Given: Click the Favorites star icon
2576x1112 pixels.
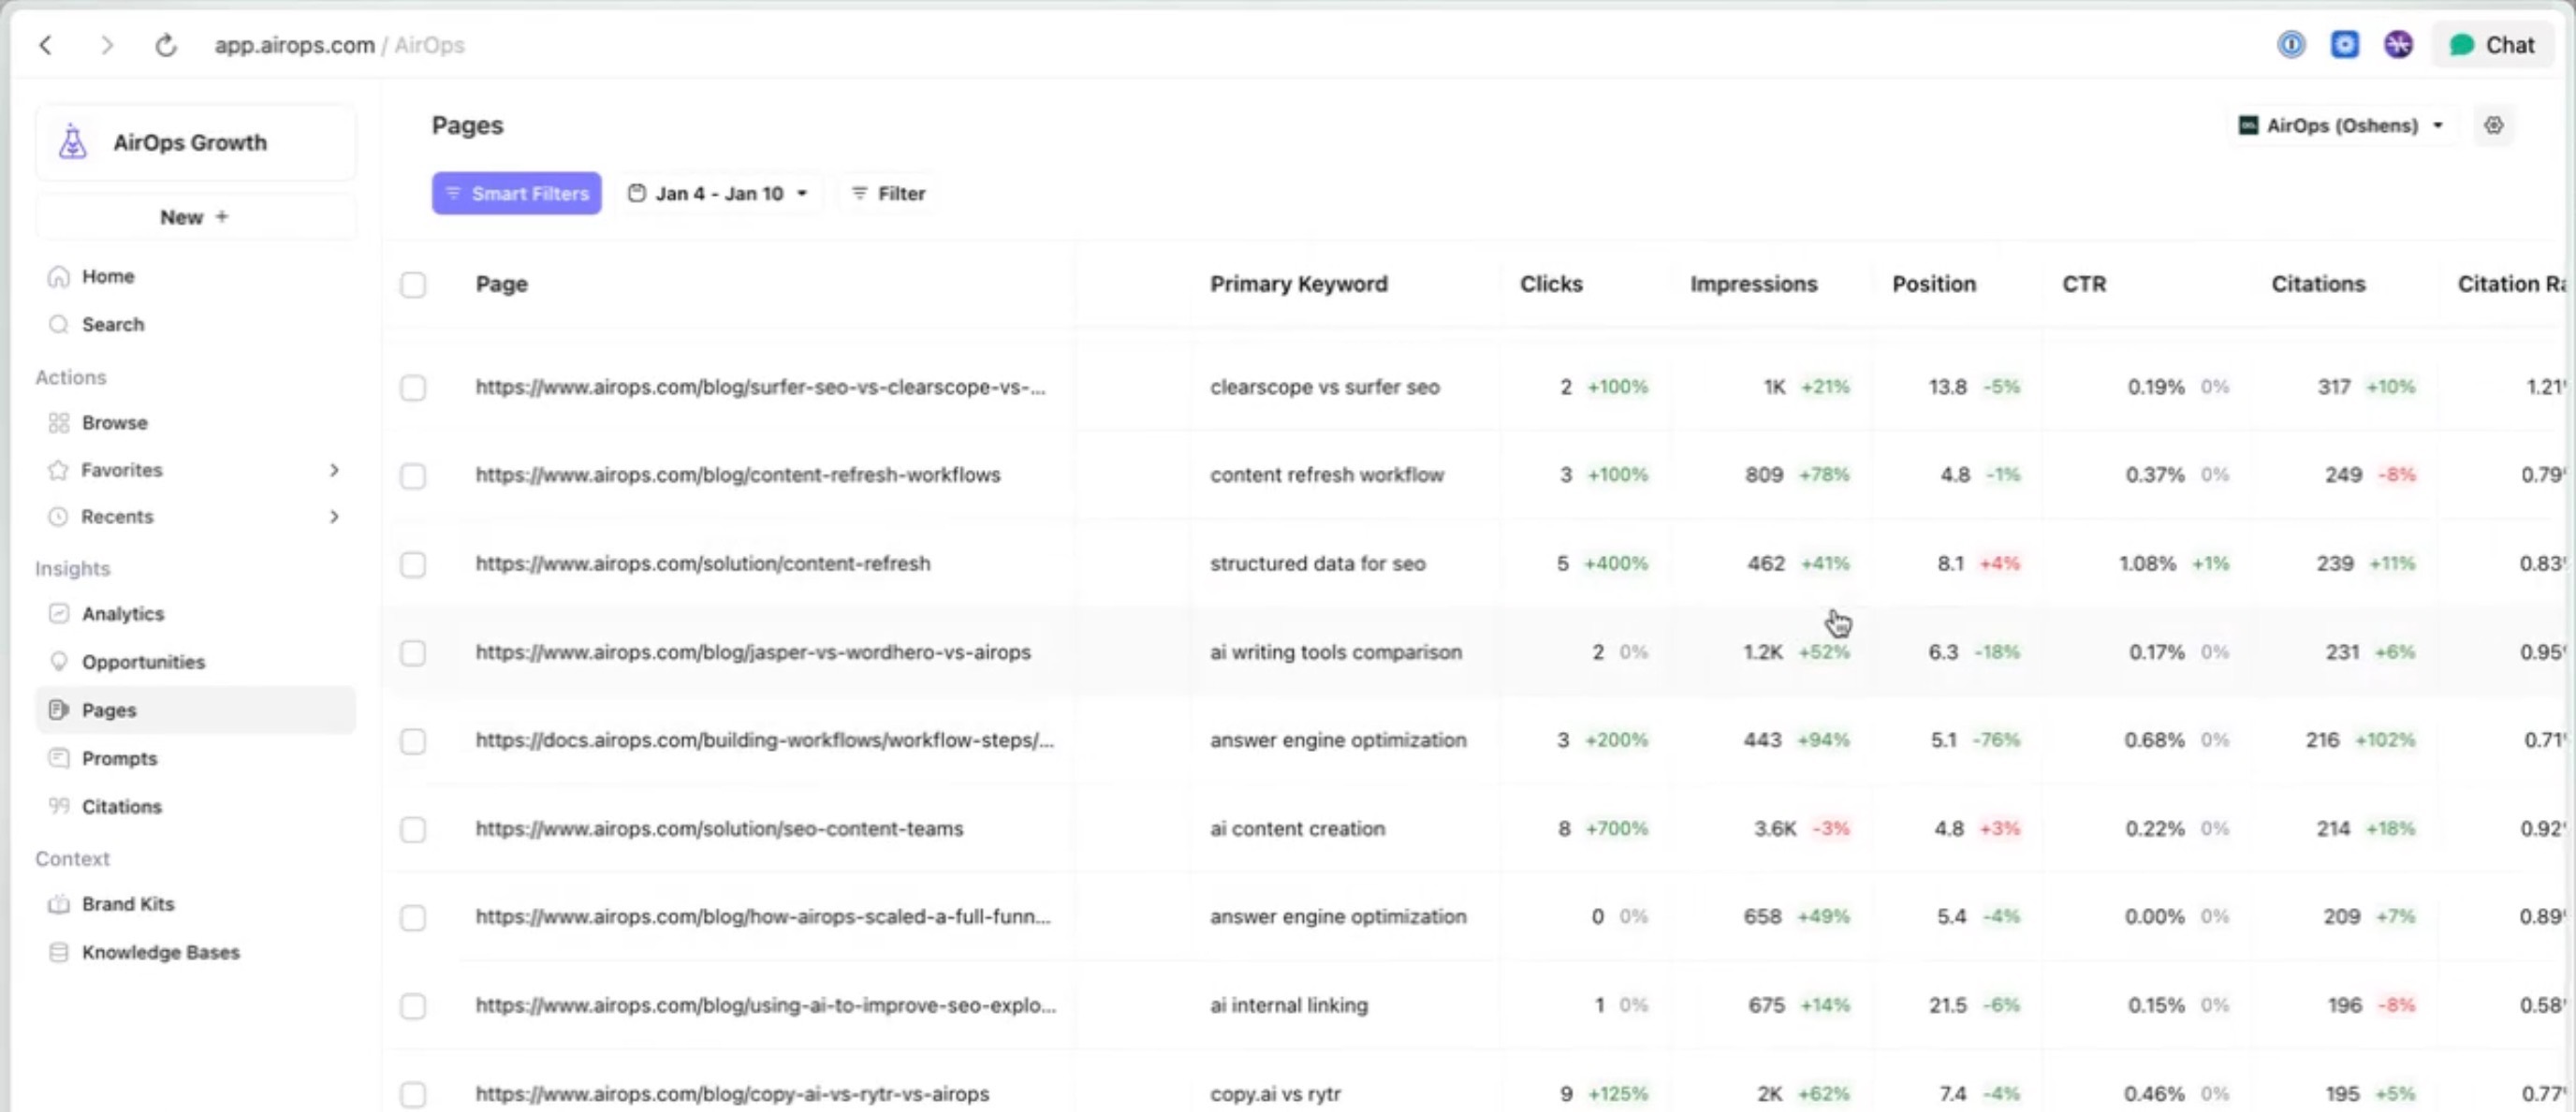Looking at the screenshot, I should click(59, 469).
